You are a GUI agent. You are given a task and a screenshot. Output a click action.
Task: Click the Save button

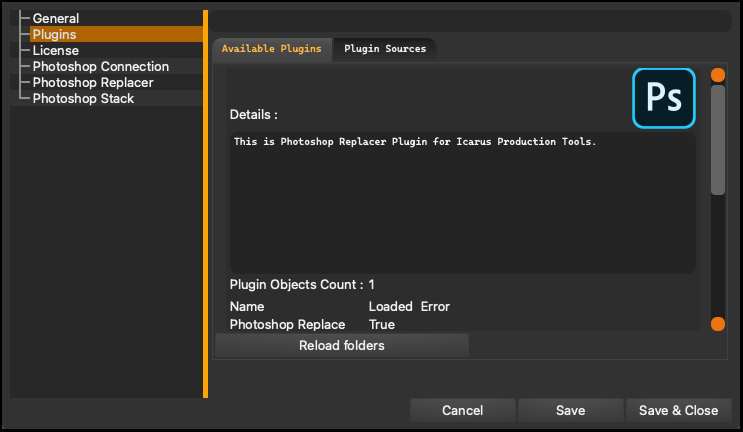pos(571,410)
